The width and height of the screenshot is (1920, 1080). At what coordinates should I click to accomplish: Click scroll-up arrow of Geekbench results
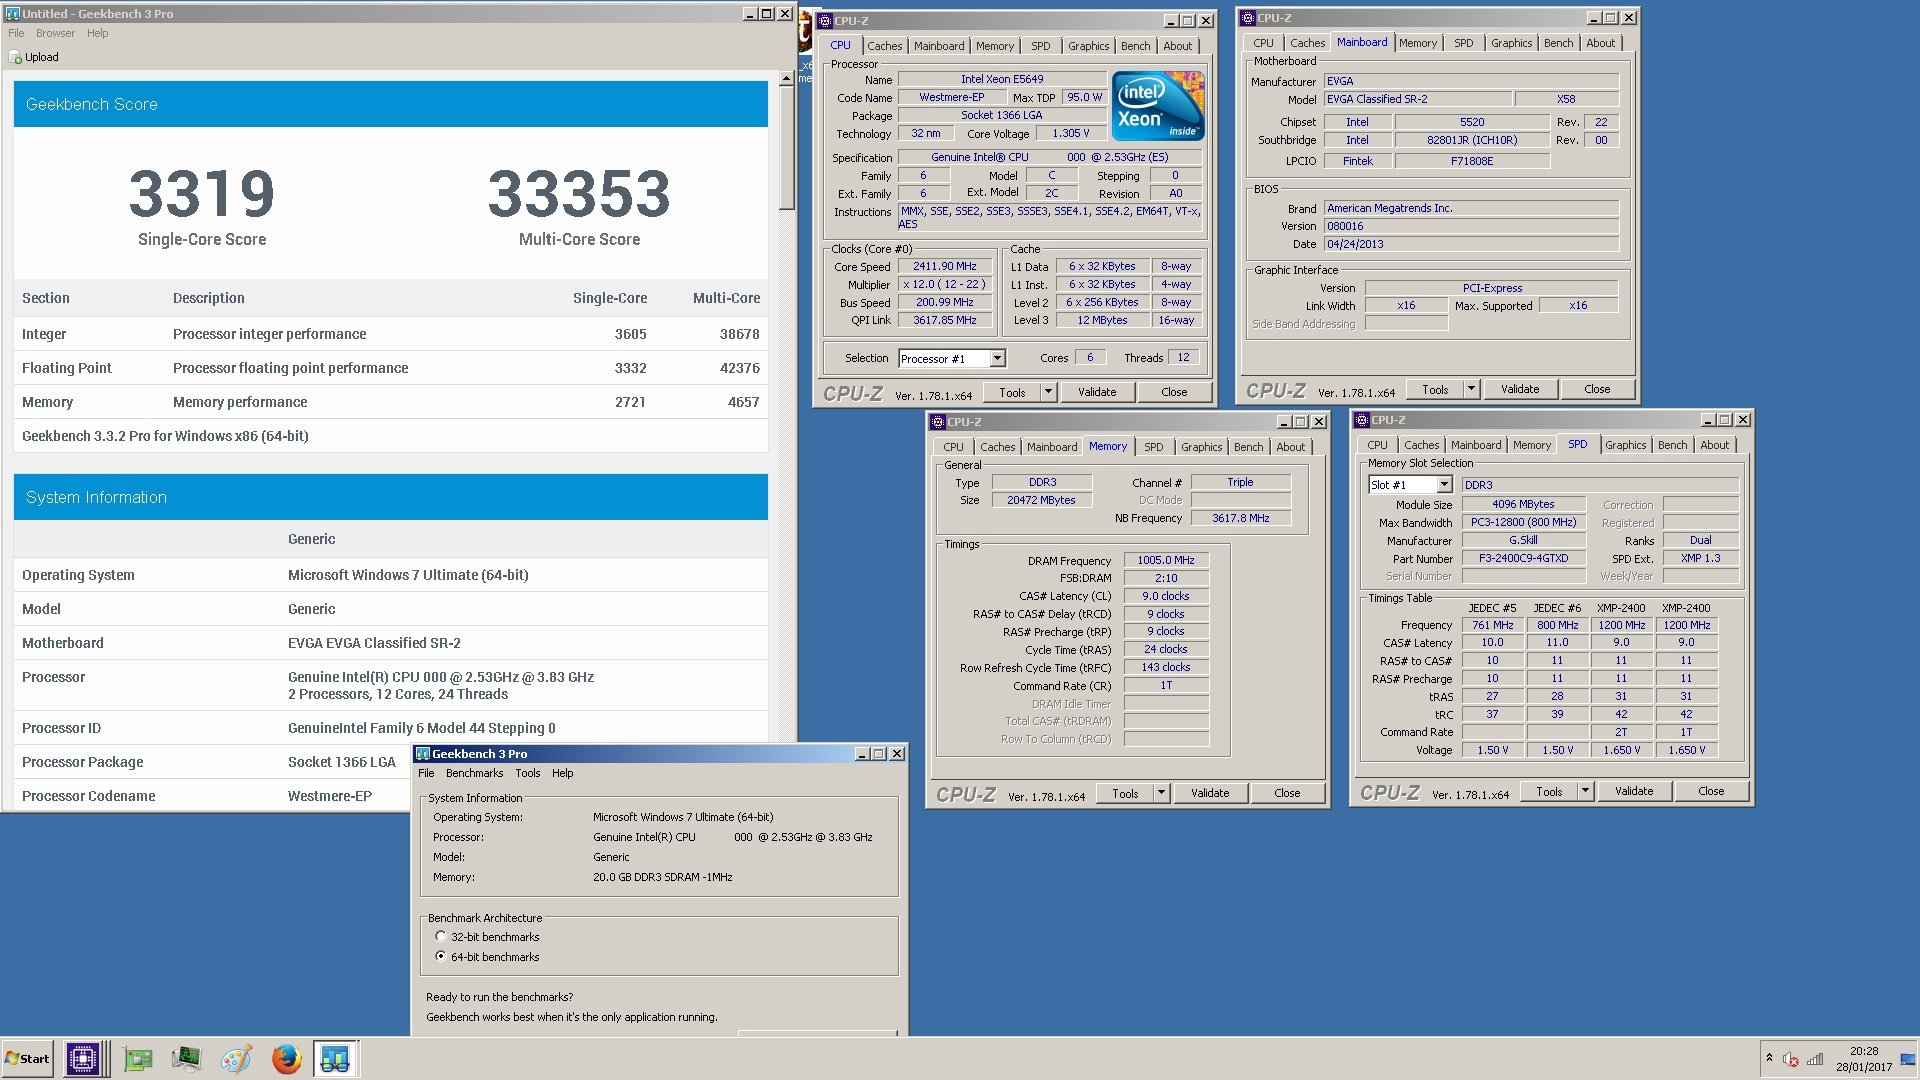(787, 77)
